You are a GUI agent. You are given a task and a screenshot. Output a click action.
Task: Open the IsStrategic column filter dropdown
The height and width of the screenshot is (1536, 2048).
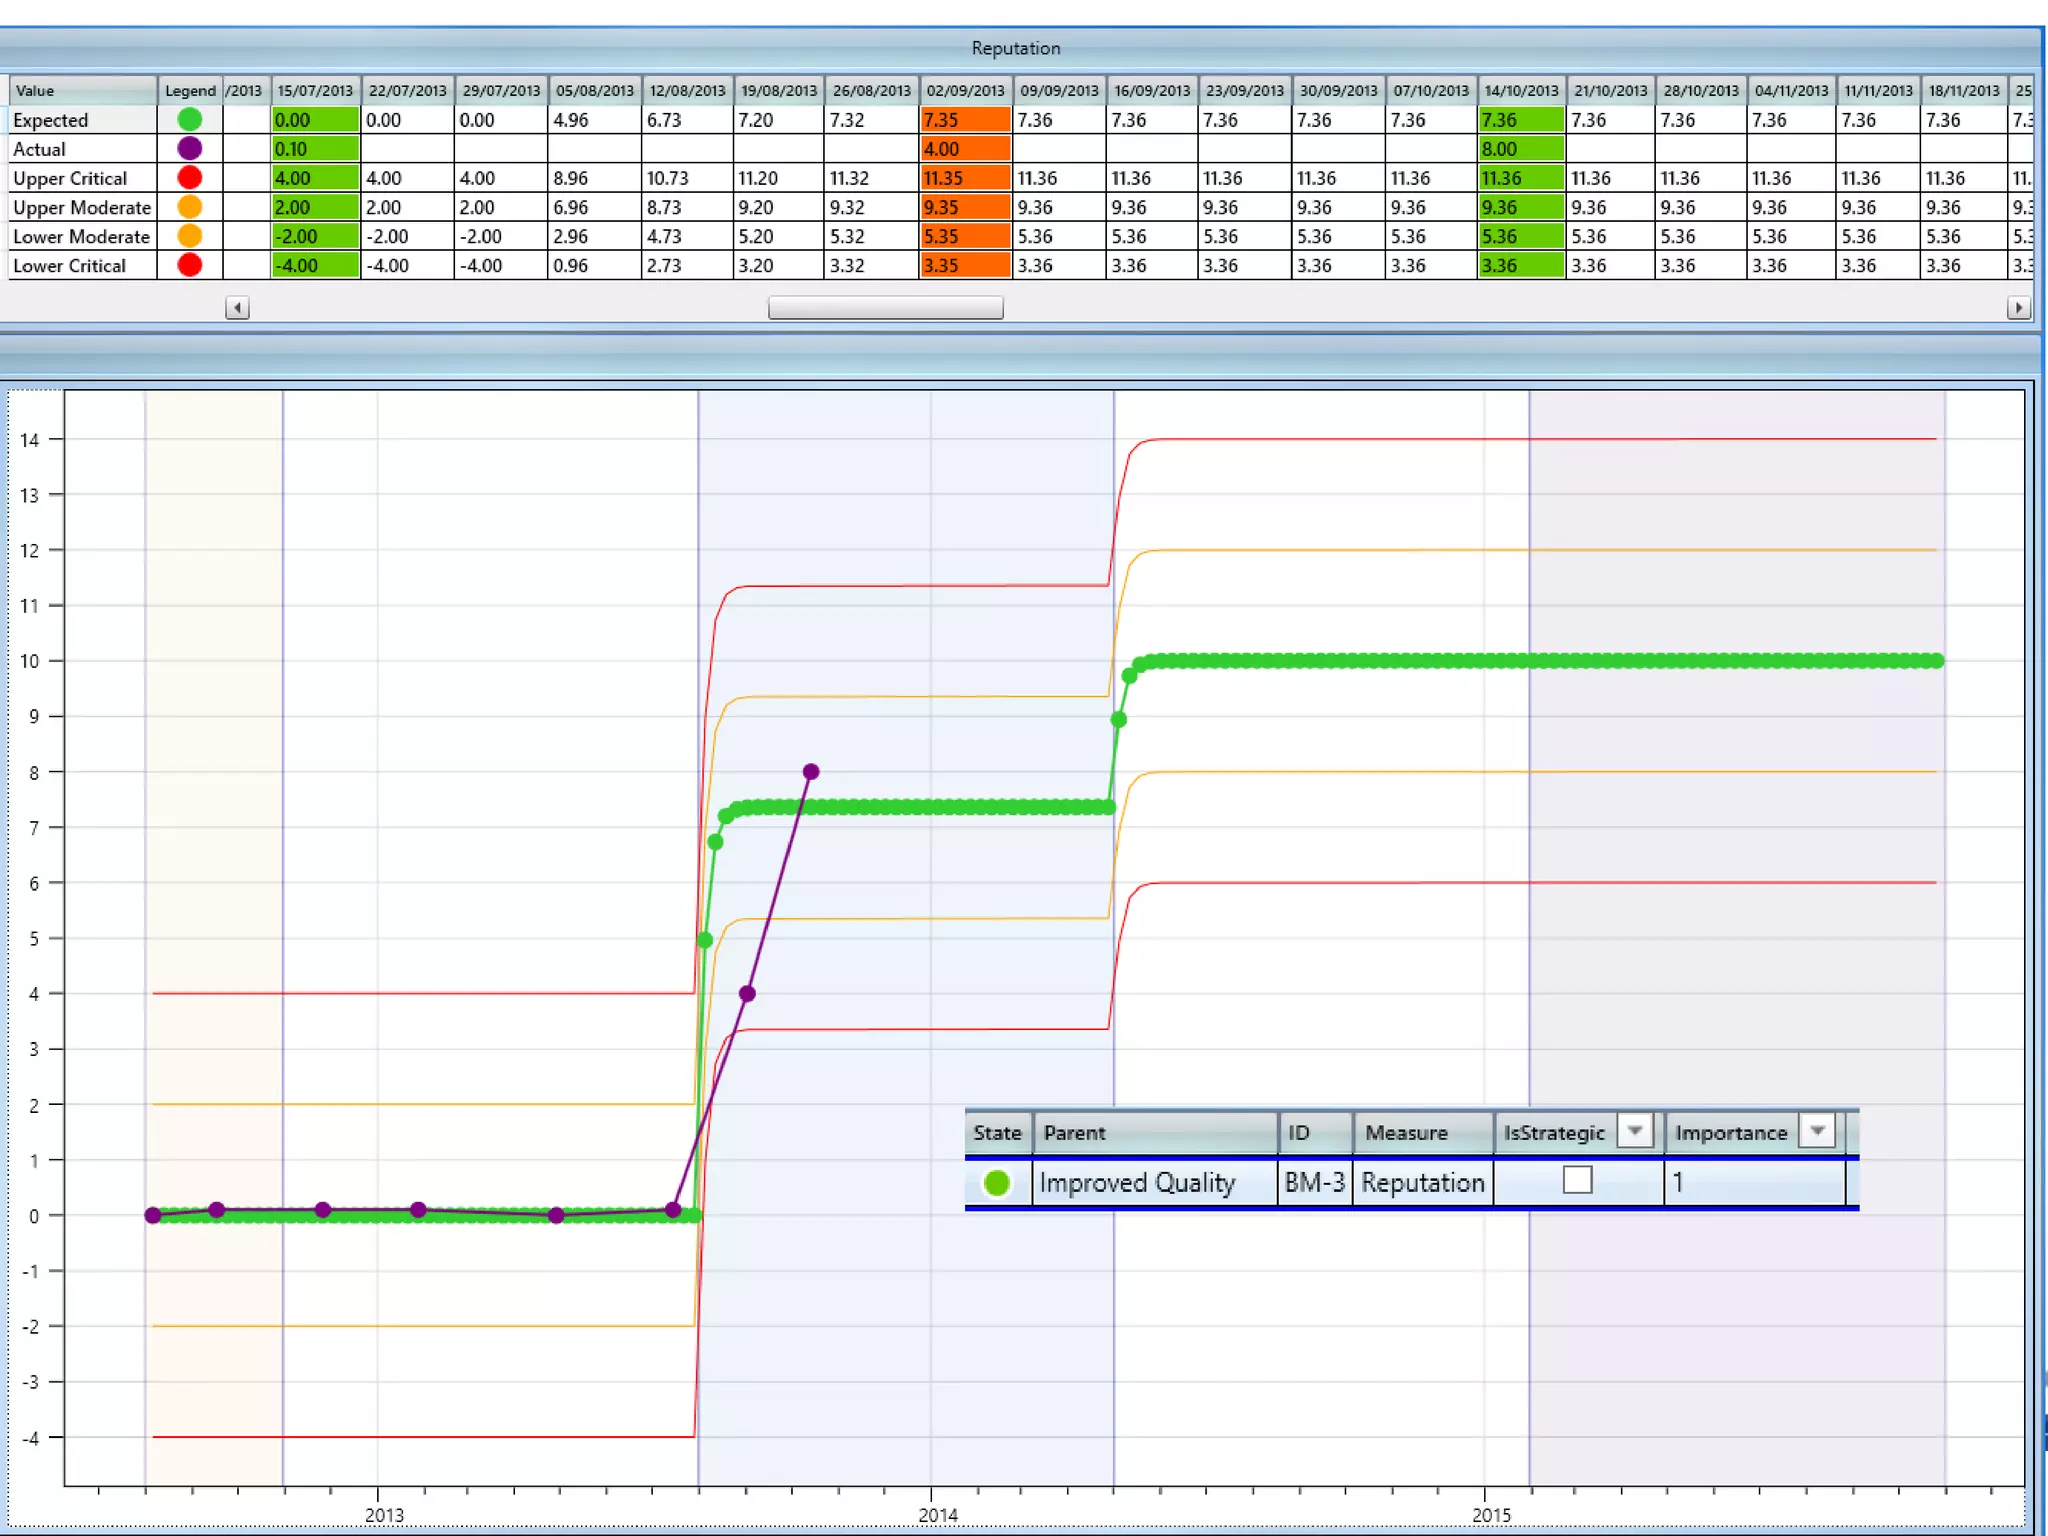point(1635,1131)
